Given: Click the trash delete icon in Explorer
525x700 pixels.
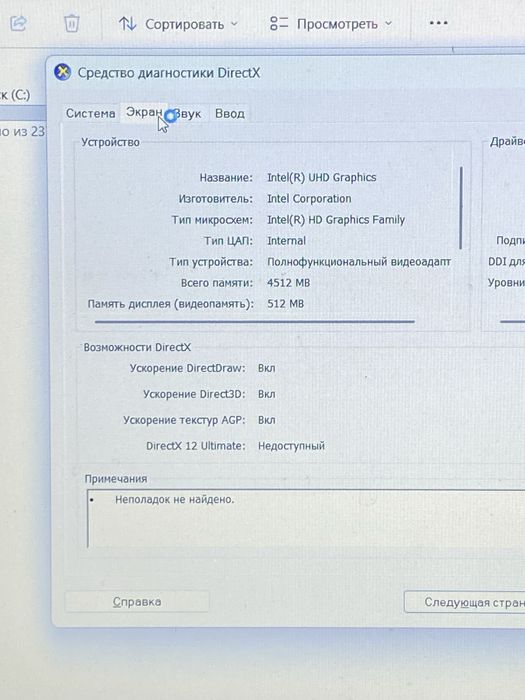Looking at the screenshot, I should pos(71,23).
